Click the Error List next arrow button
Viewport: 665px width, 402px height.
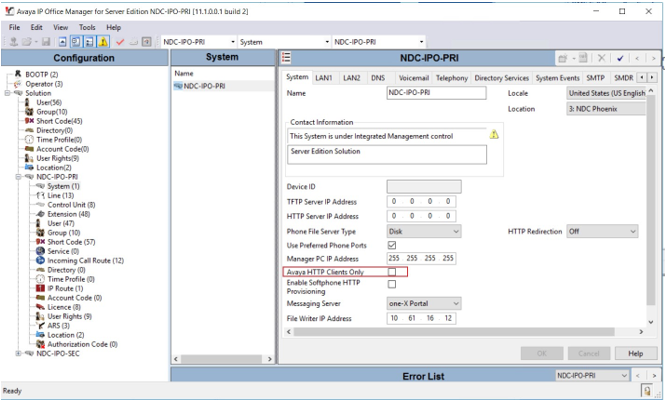tap(654, 376)
